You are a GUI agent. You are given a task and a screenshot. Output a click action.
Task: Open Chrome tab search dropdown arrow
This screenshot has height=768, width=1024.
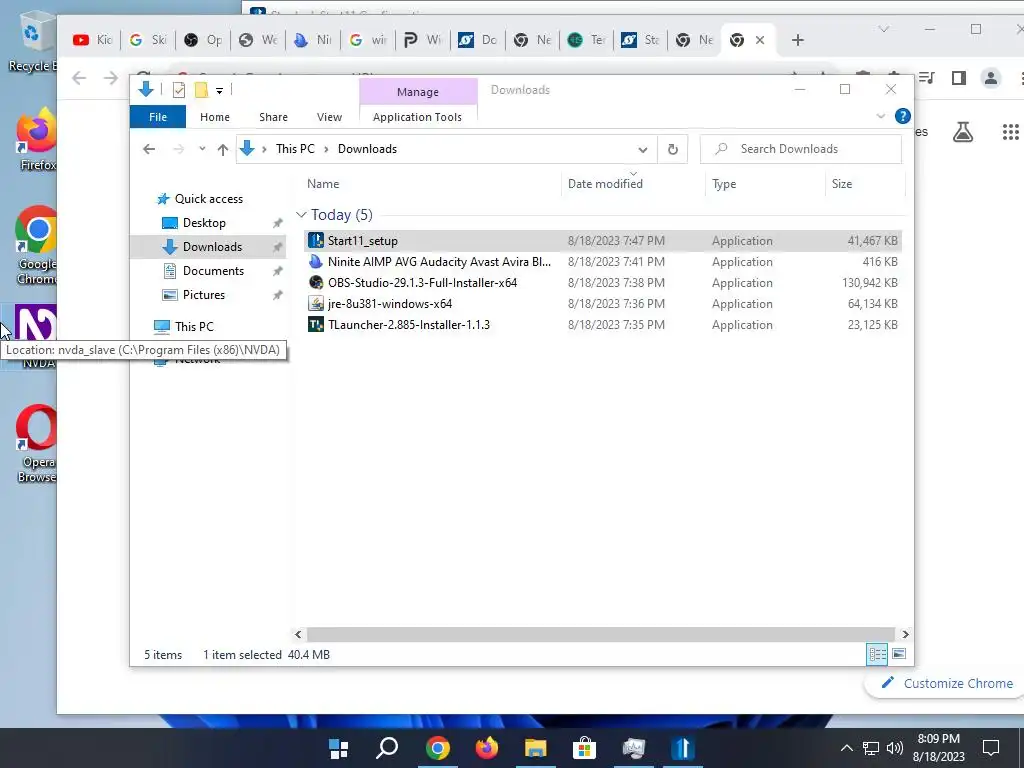(x=884, y=29)
